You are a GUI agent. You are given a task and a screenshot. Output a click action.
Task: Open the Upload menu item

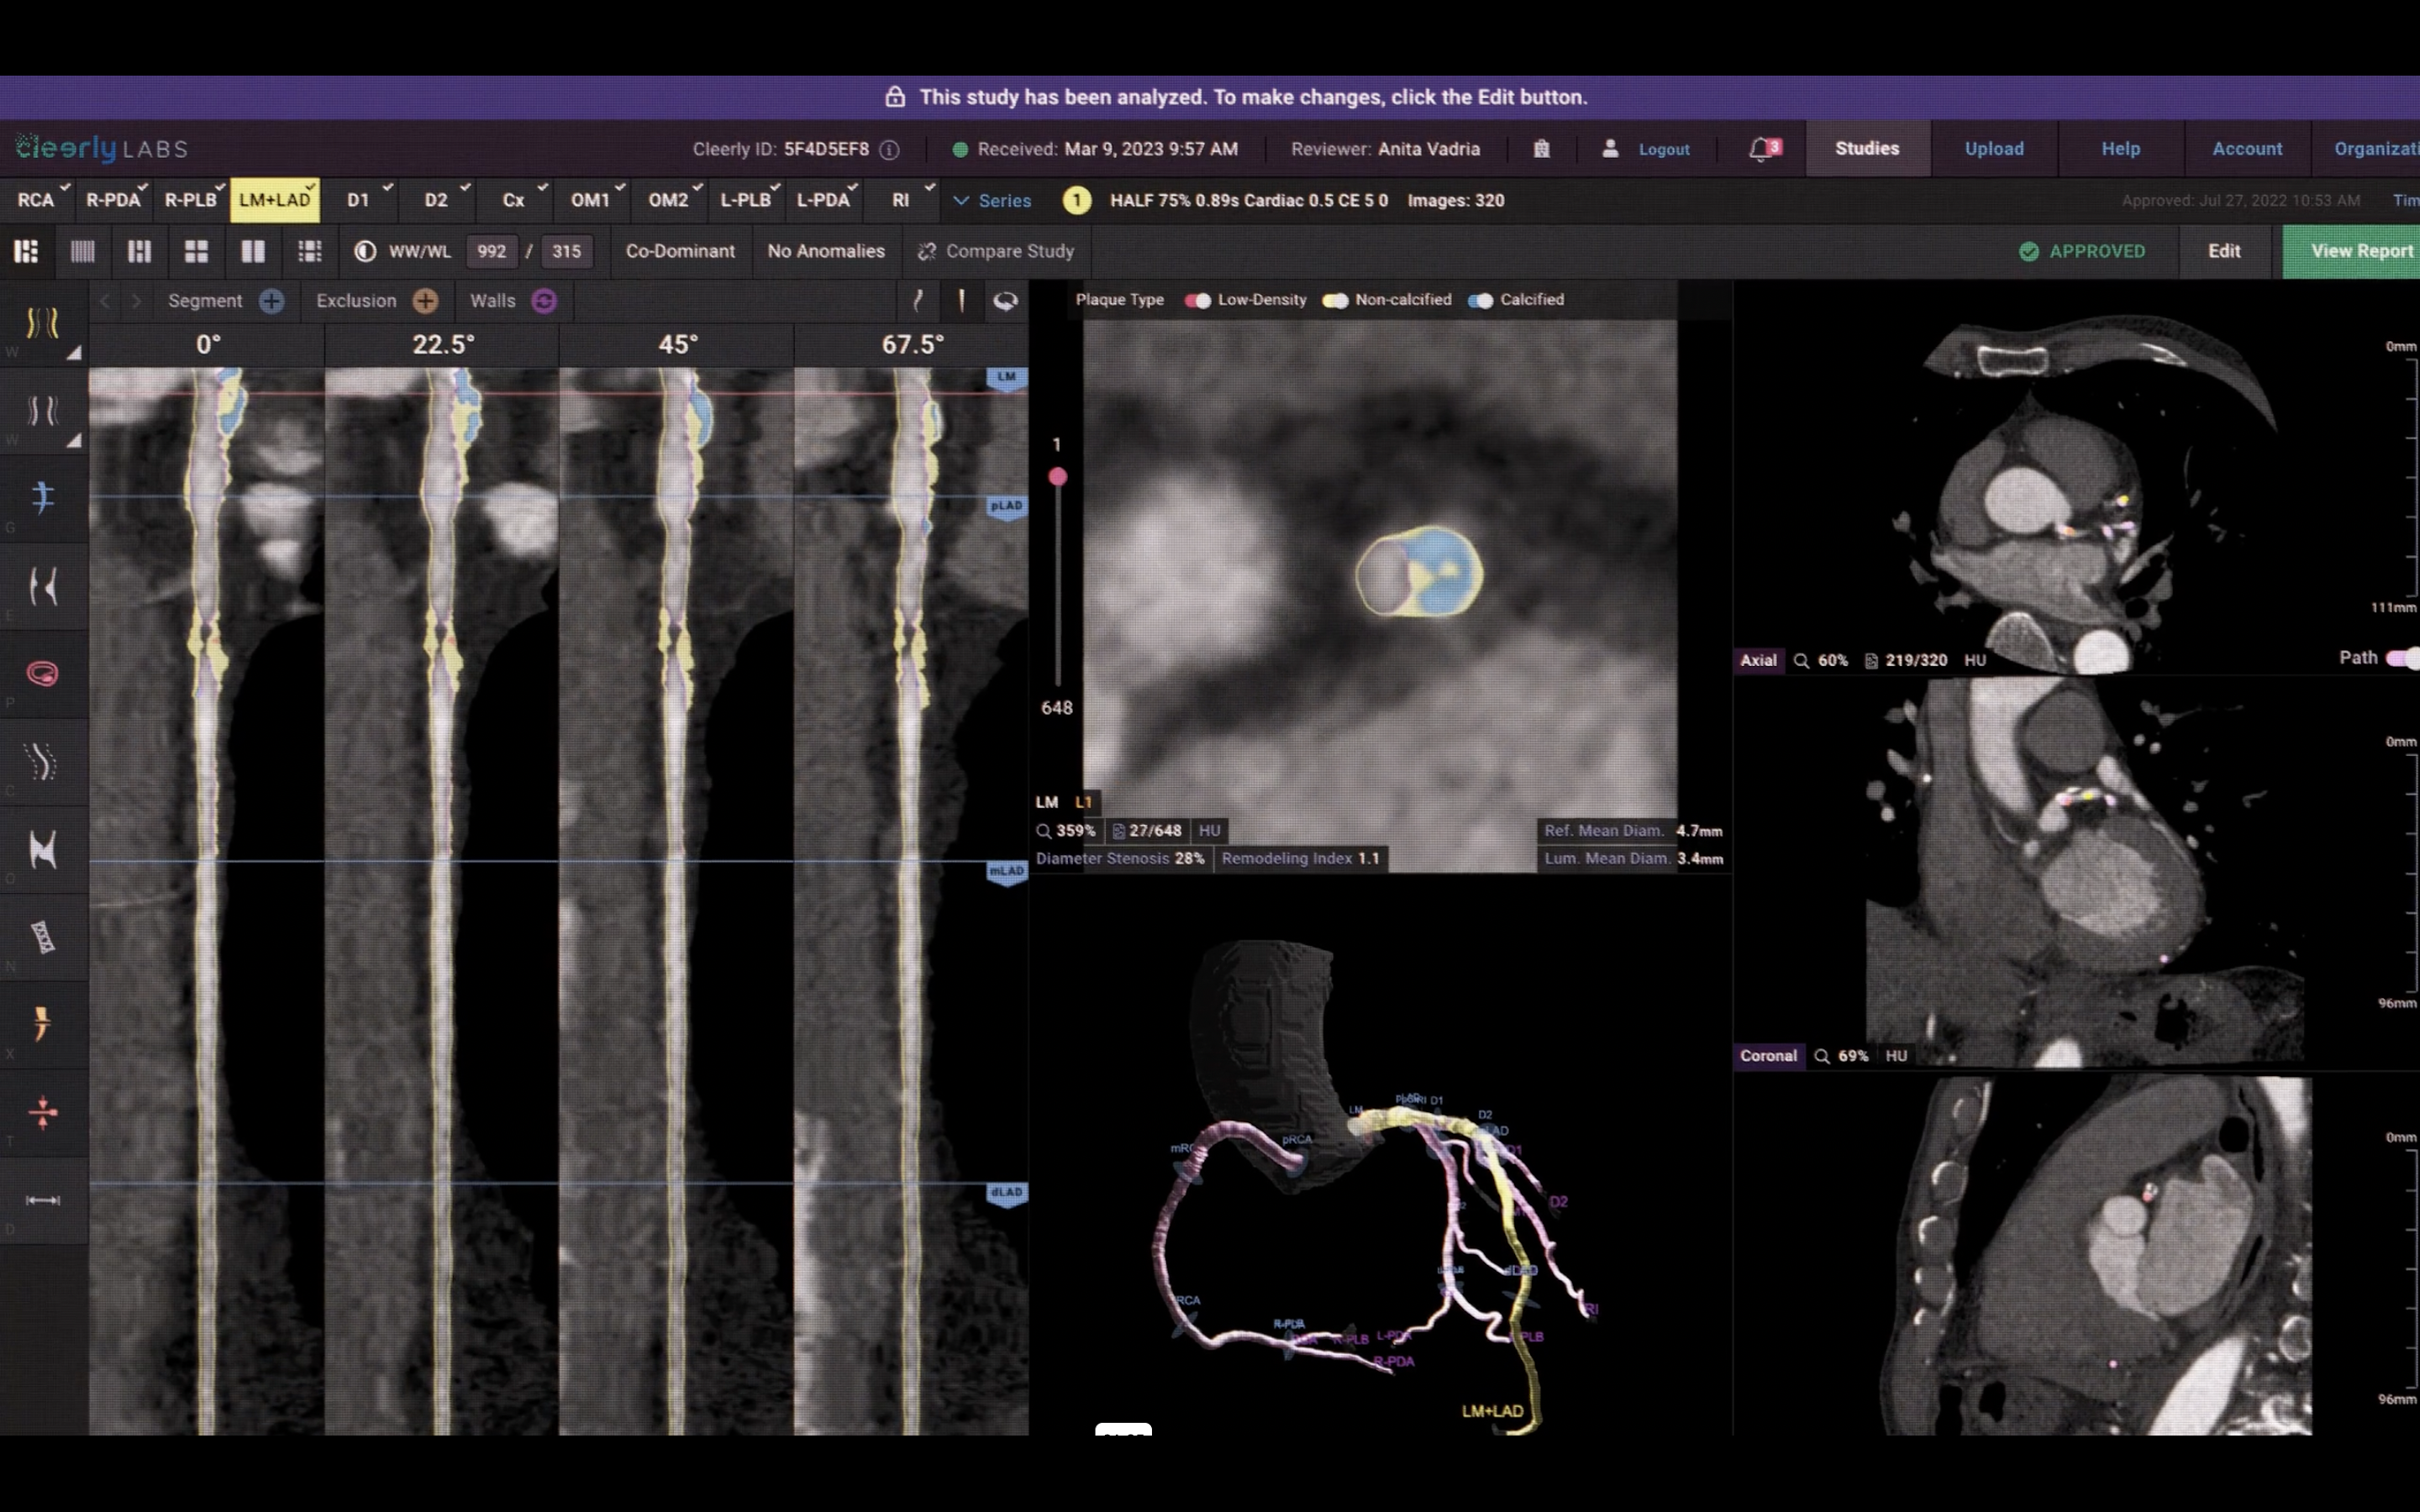[1994, 149]
